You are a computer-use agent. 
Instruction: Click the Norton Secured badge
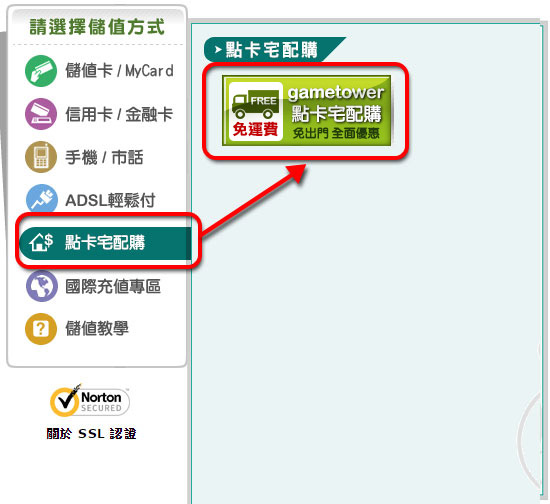90,401
